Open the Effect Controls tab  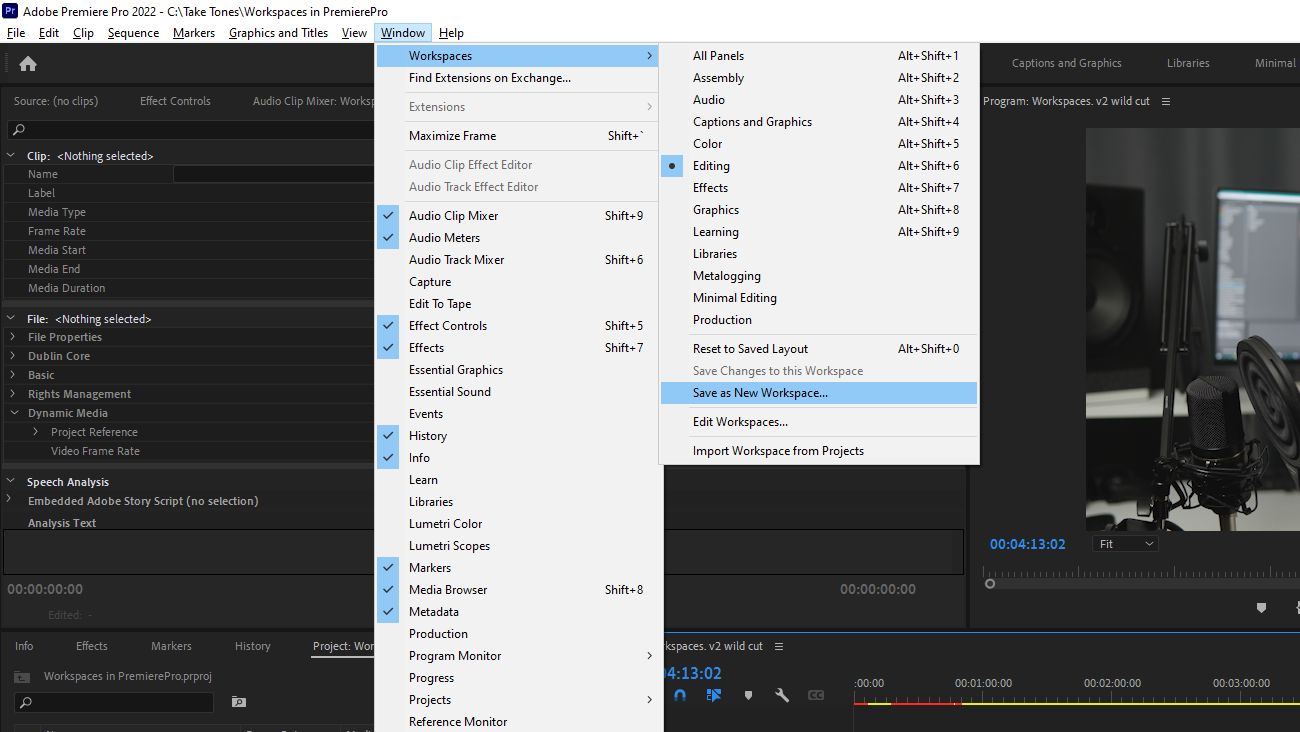(x=175, y=101)
